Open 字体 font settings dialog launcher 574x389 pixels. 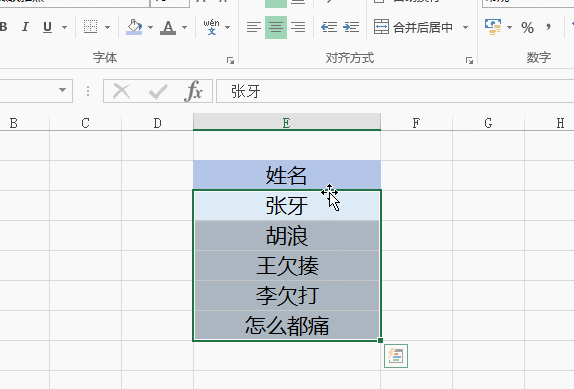[230, 60]
